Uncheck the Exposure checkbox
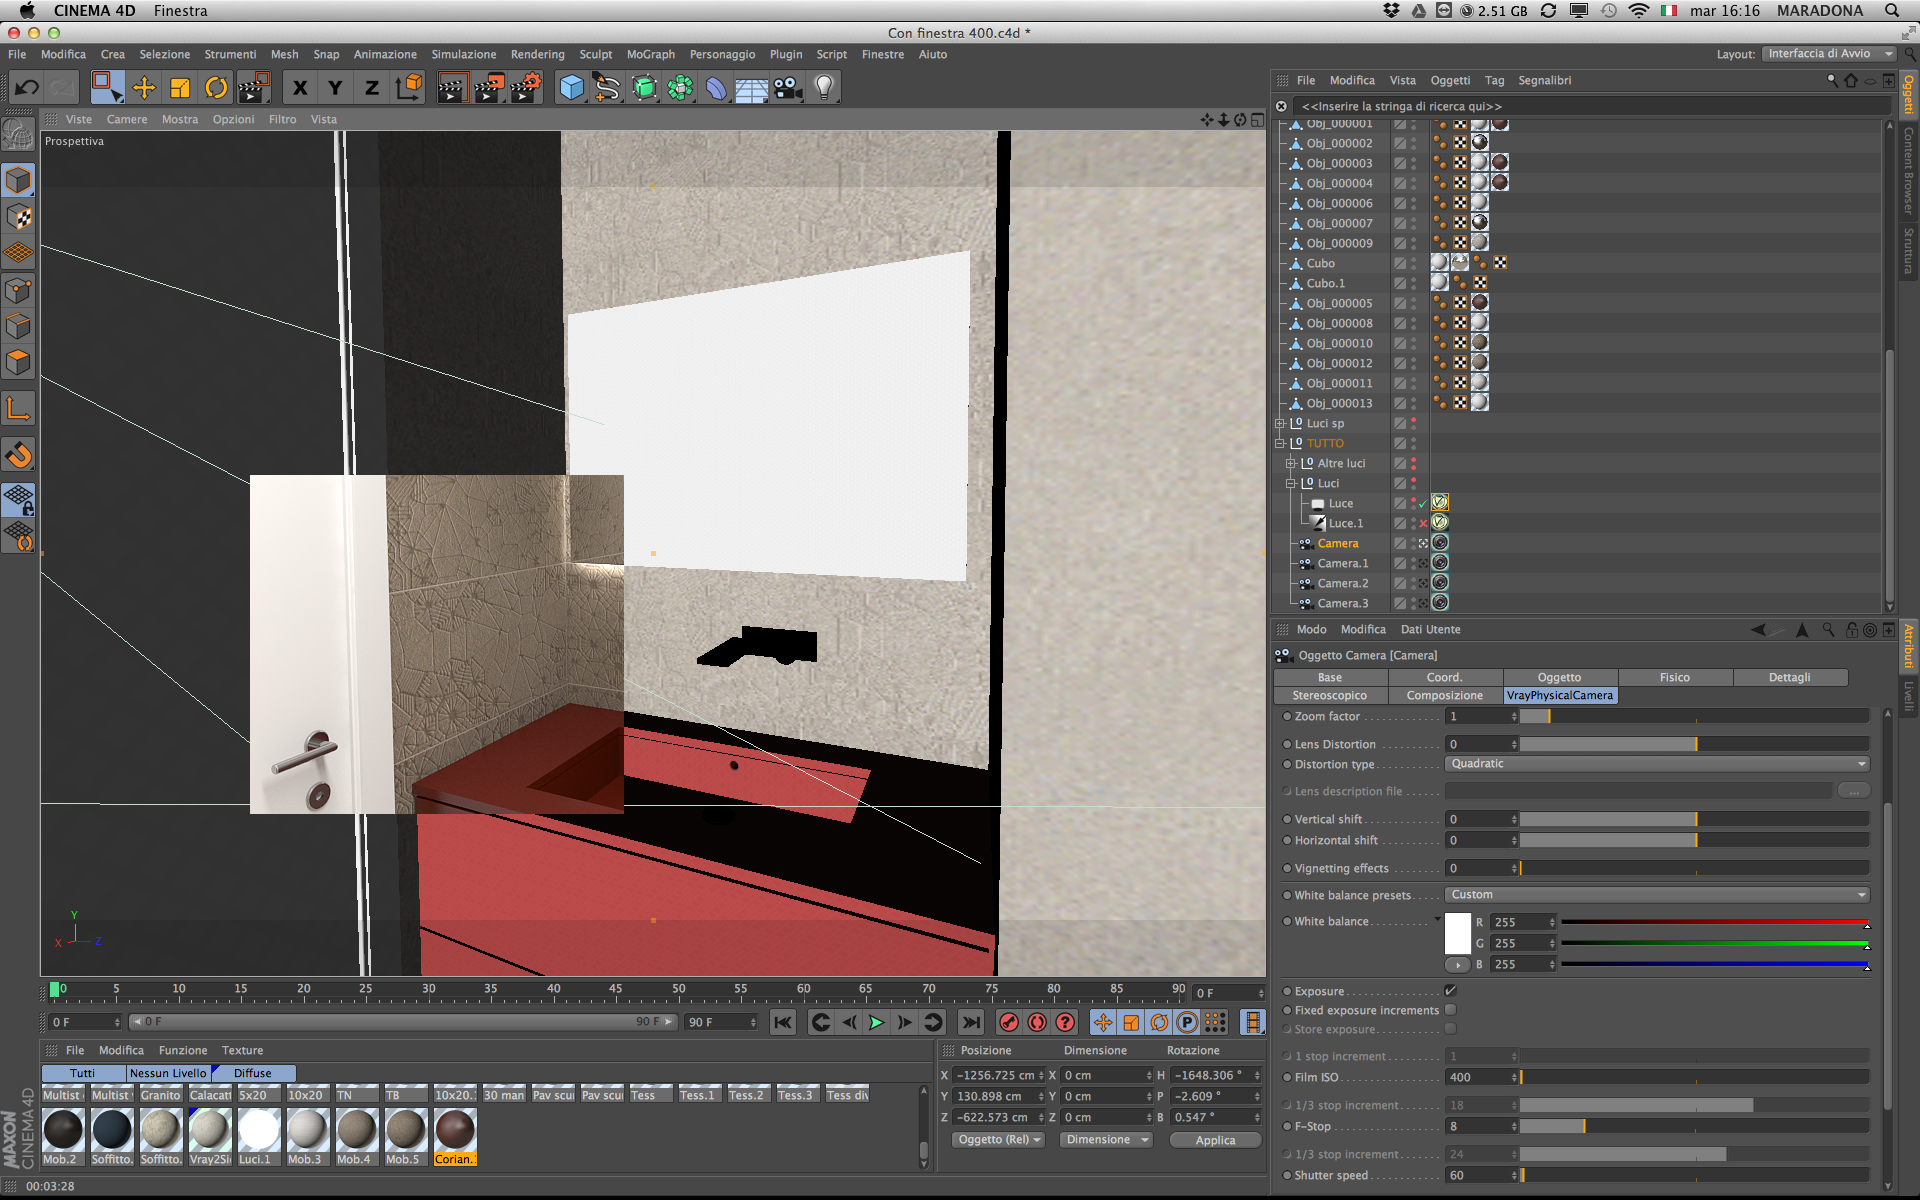Image resolution: width=1920 pixels, height=1200 pixels. (x=1450, y=991)
